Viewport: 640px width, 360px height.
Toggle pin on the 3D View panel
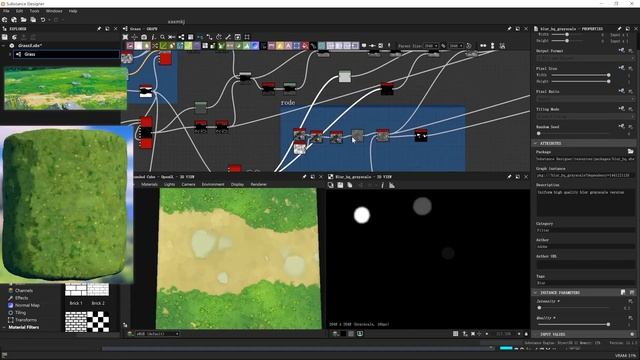point(304,177)
